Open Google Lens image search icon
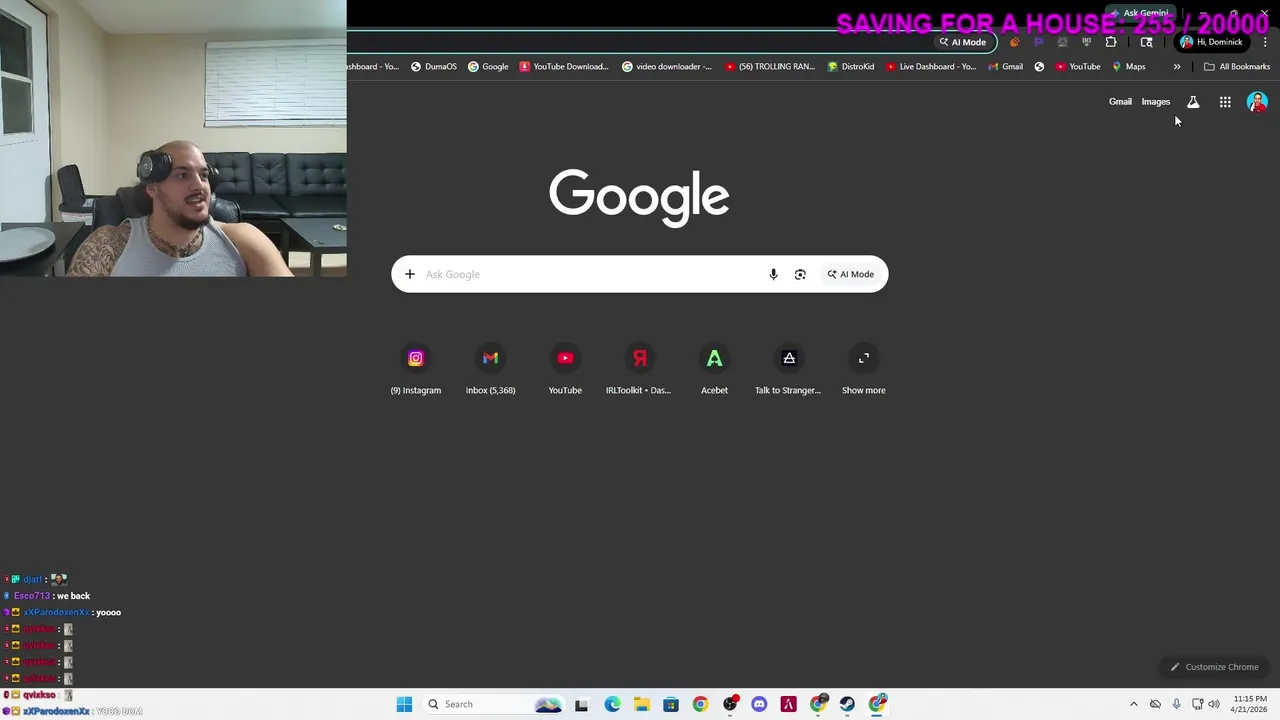The image size is (1280, 720). 800,274
